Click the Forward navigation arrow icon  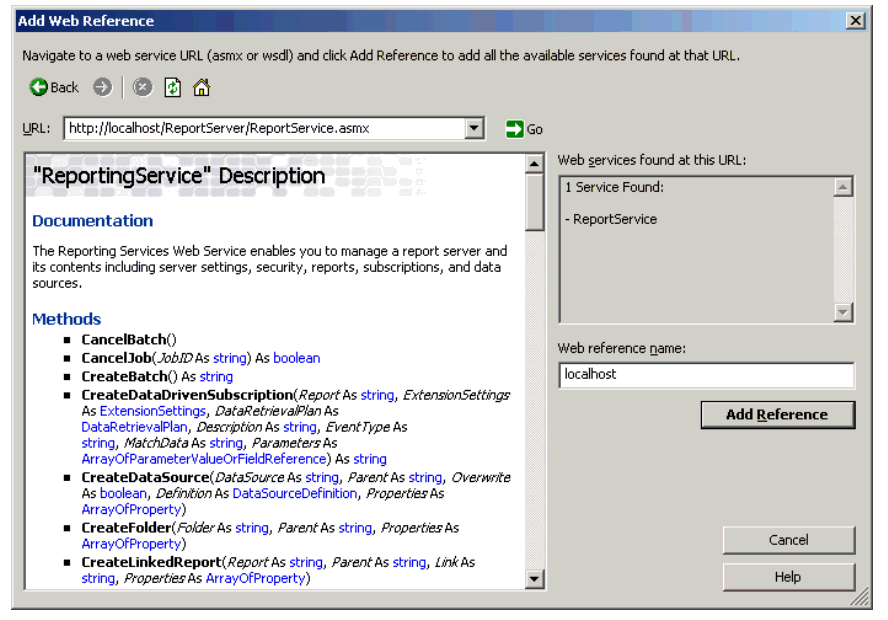tap(102, 87)
